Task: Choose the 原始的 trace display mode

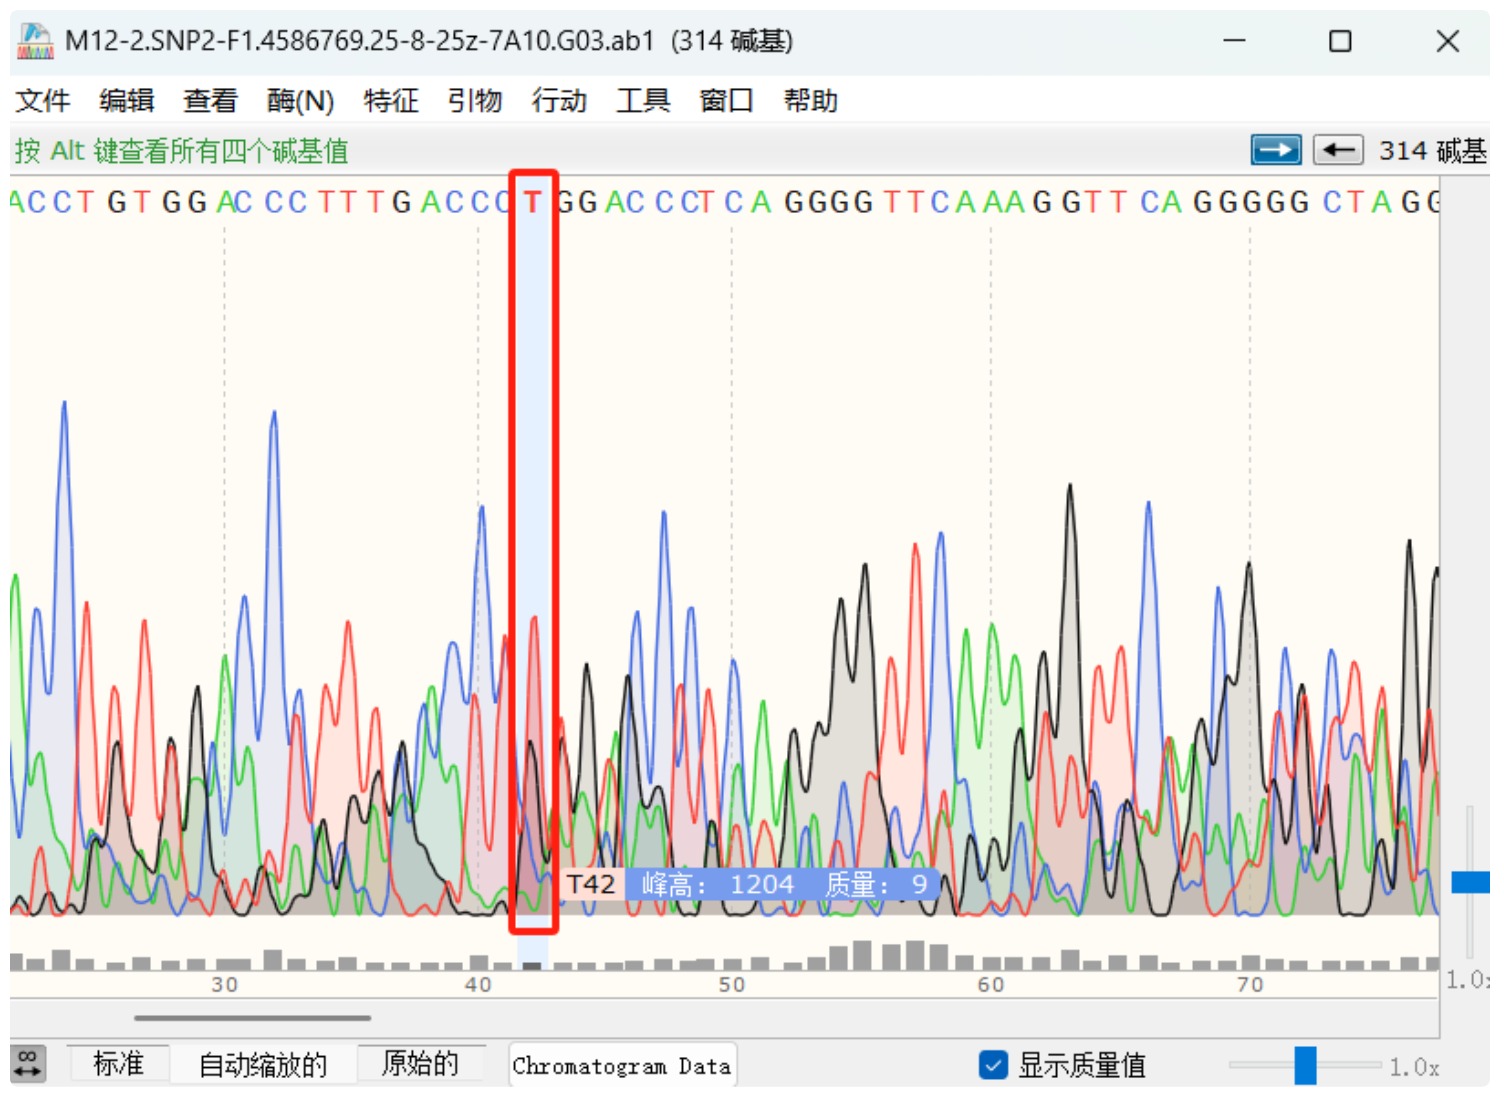Action: click(x=420, y=1064)
